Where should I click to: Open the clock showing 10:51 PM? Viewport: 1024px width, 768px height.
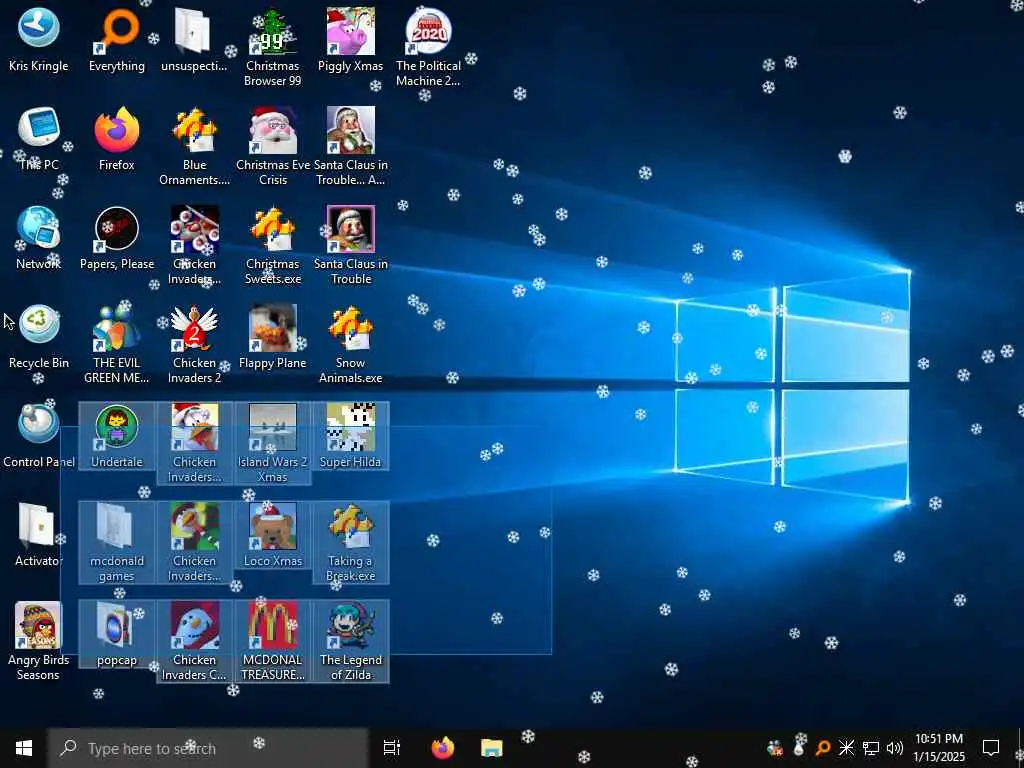click(939, 748)
